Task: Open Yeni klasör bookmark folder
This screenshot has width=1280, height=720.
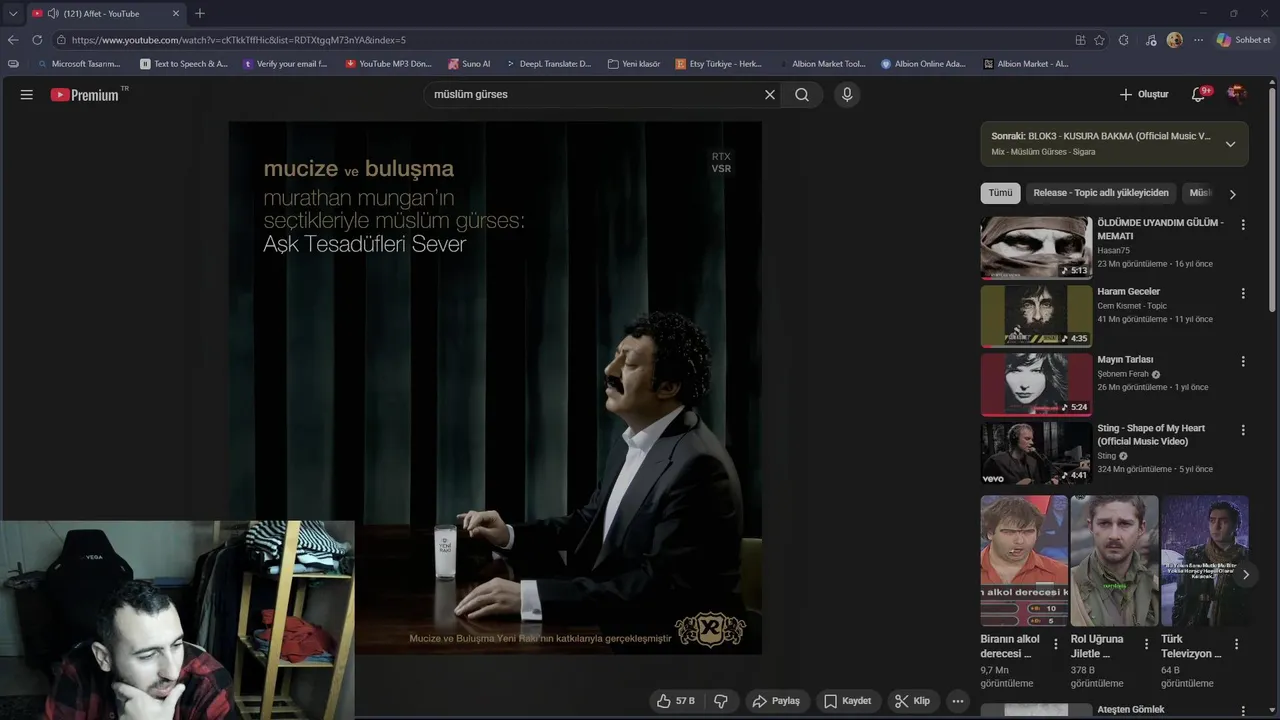Action: (634, 64)
